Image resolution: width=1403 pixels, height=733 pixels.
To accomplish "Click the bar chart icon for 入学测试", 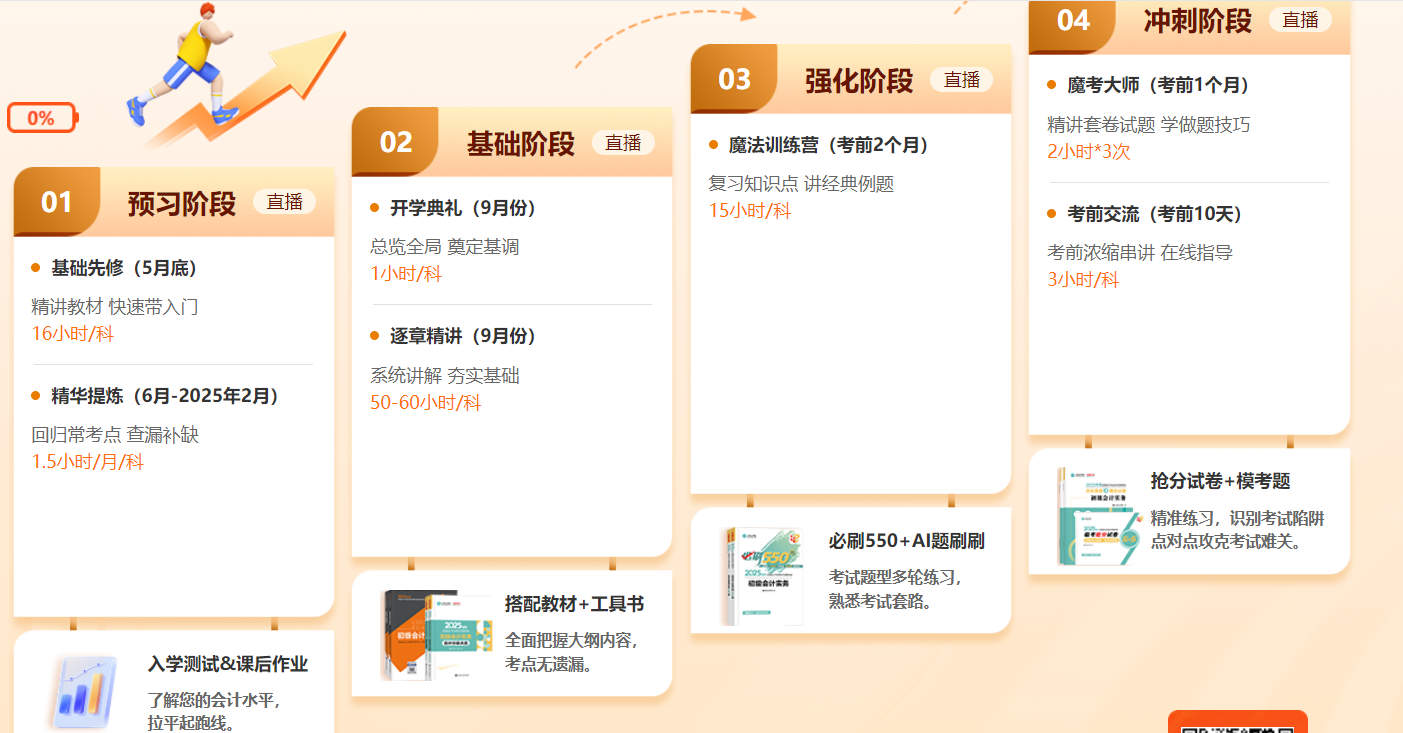I will coord(84,692).
